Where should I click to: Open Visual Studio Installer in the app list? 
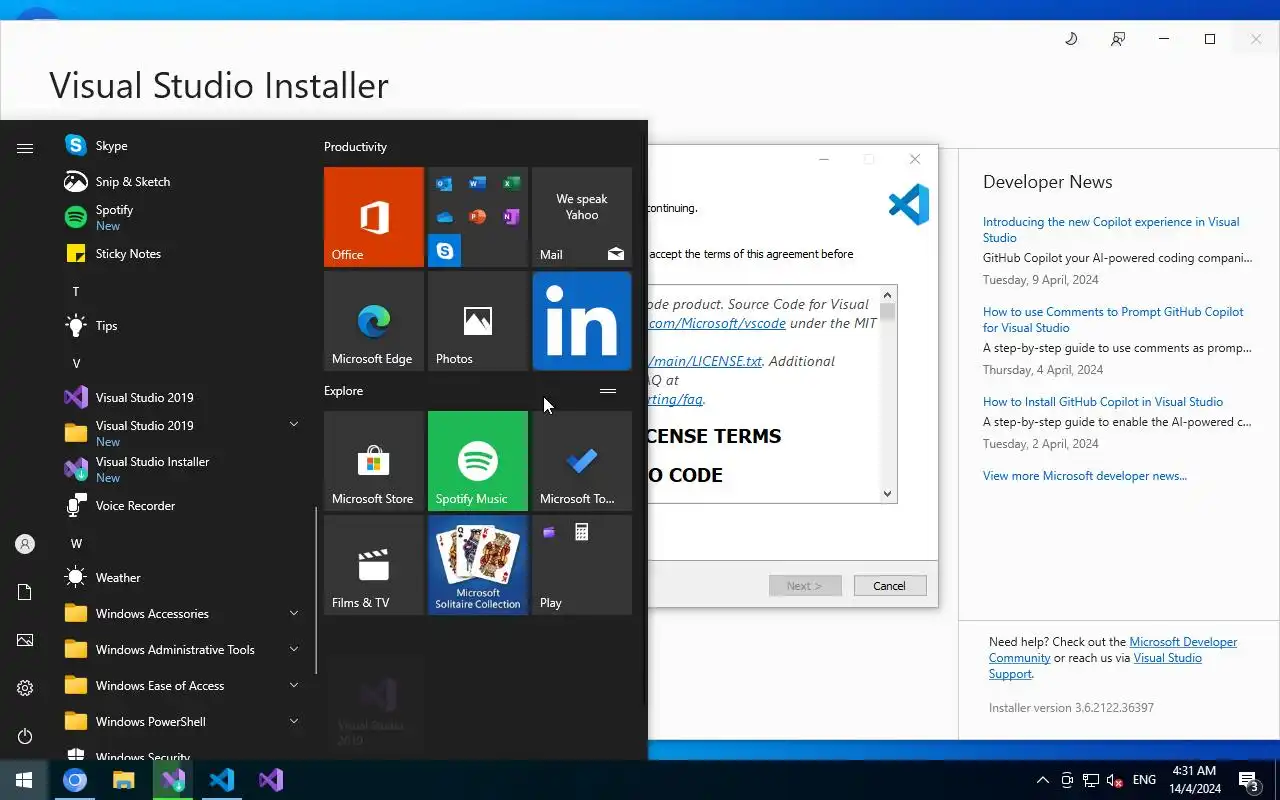pos(186,469)
